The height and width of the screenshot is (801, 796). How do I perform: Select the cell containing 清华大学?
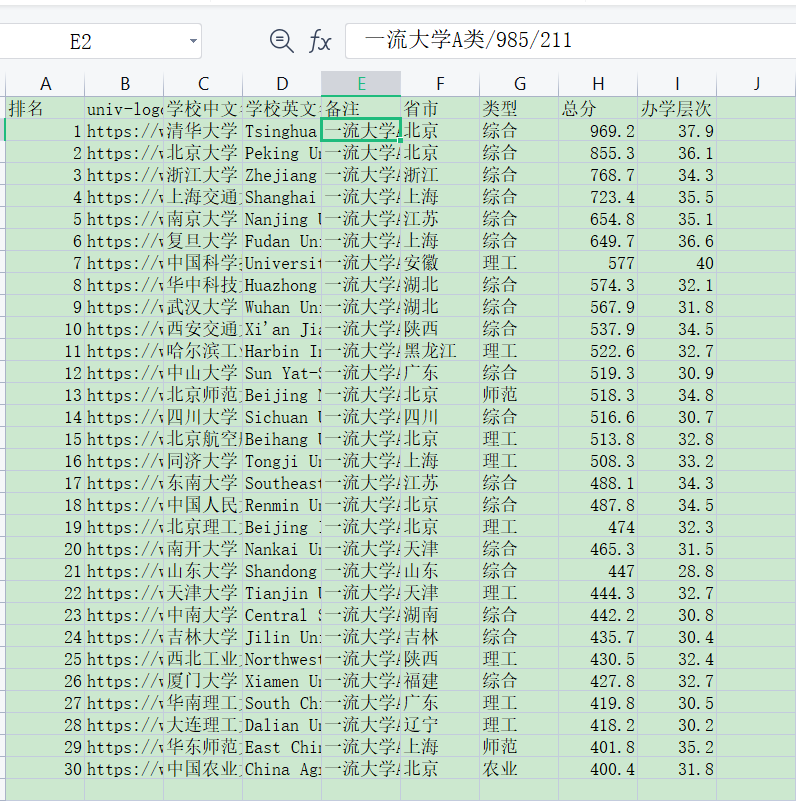[203, 131]
